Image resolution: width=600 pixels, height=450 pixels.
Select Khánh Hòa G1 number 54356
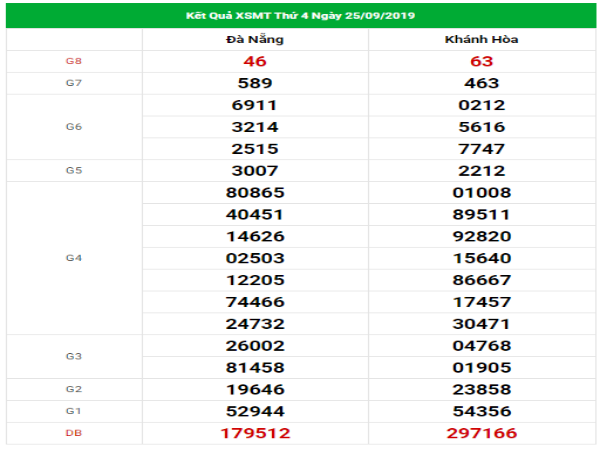point(480,410)
